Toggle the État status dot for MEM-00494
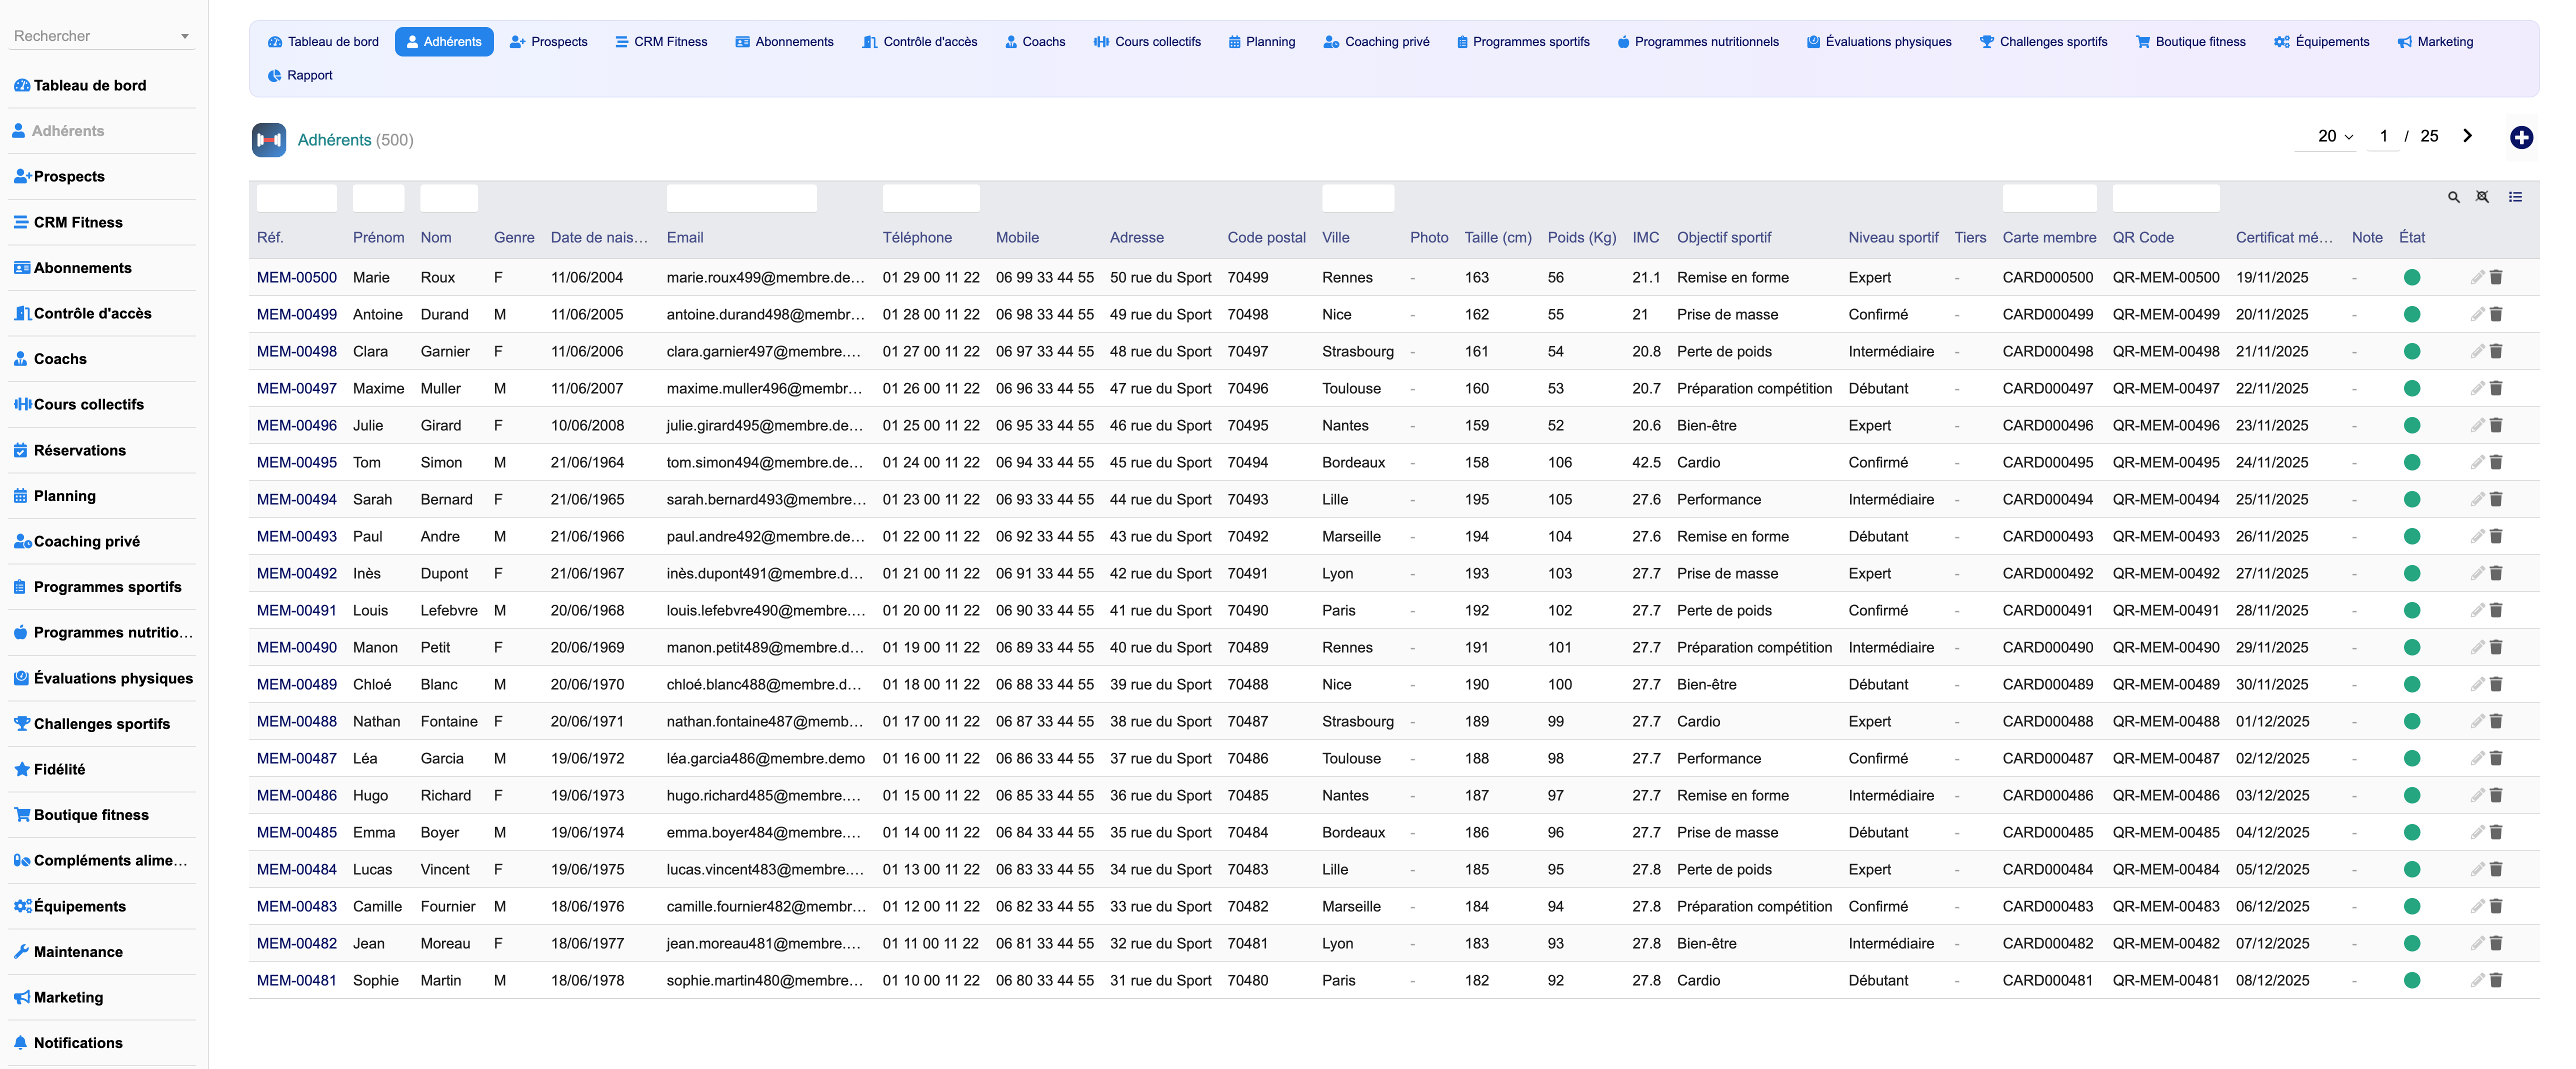The height and width of the screenshot is (1069, 2576). pos(2411,499)
